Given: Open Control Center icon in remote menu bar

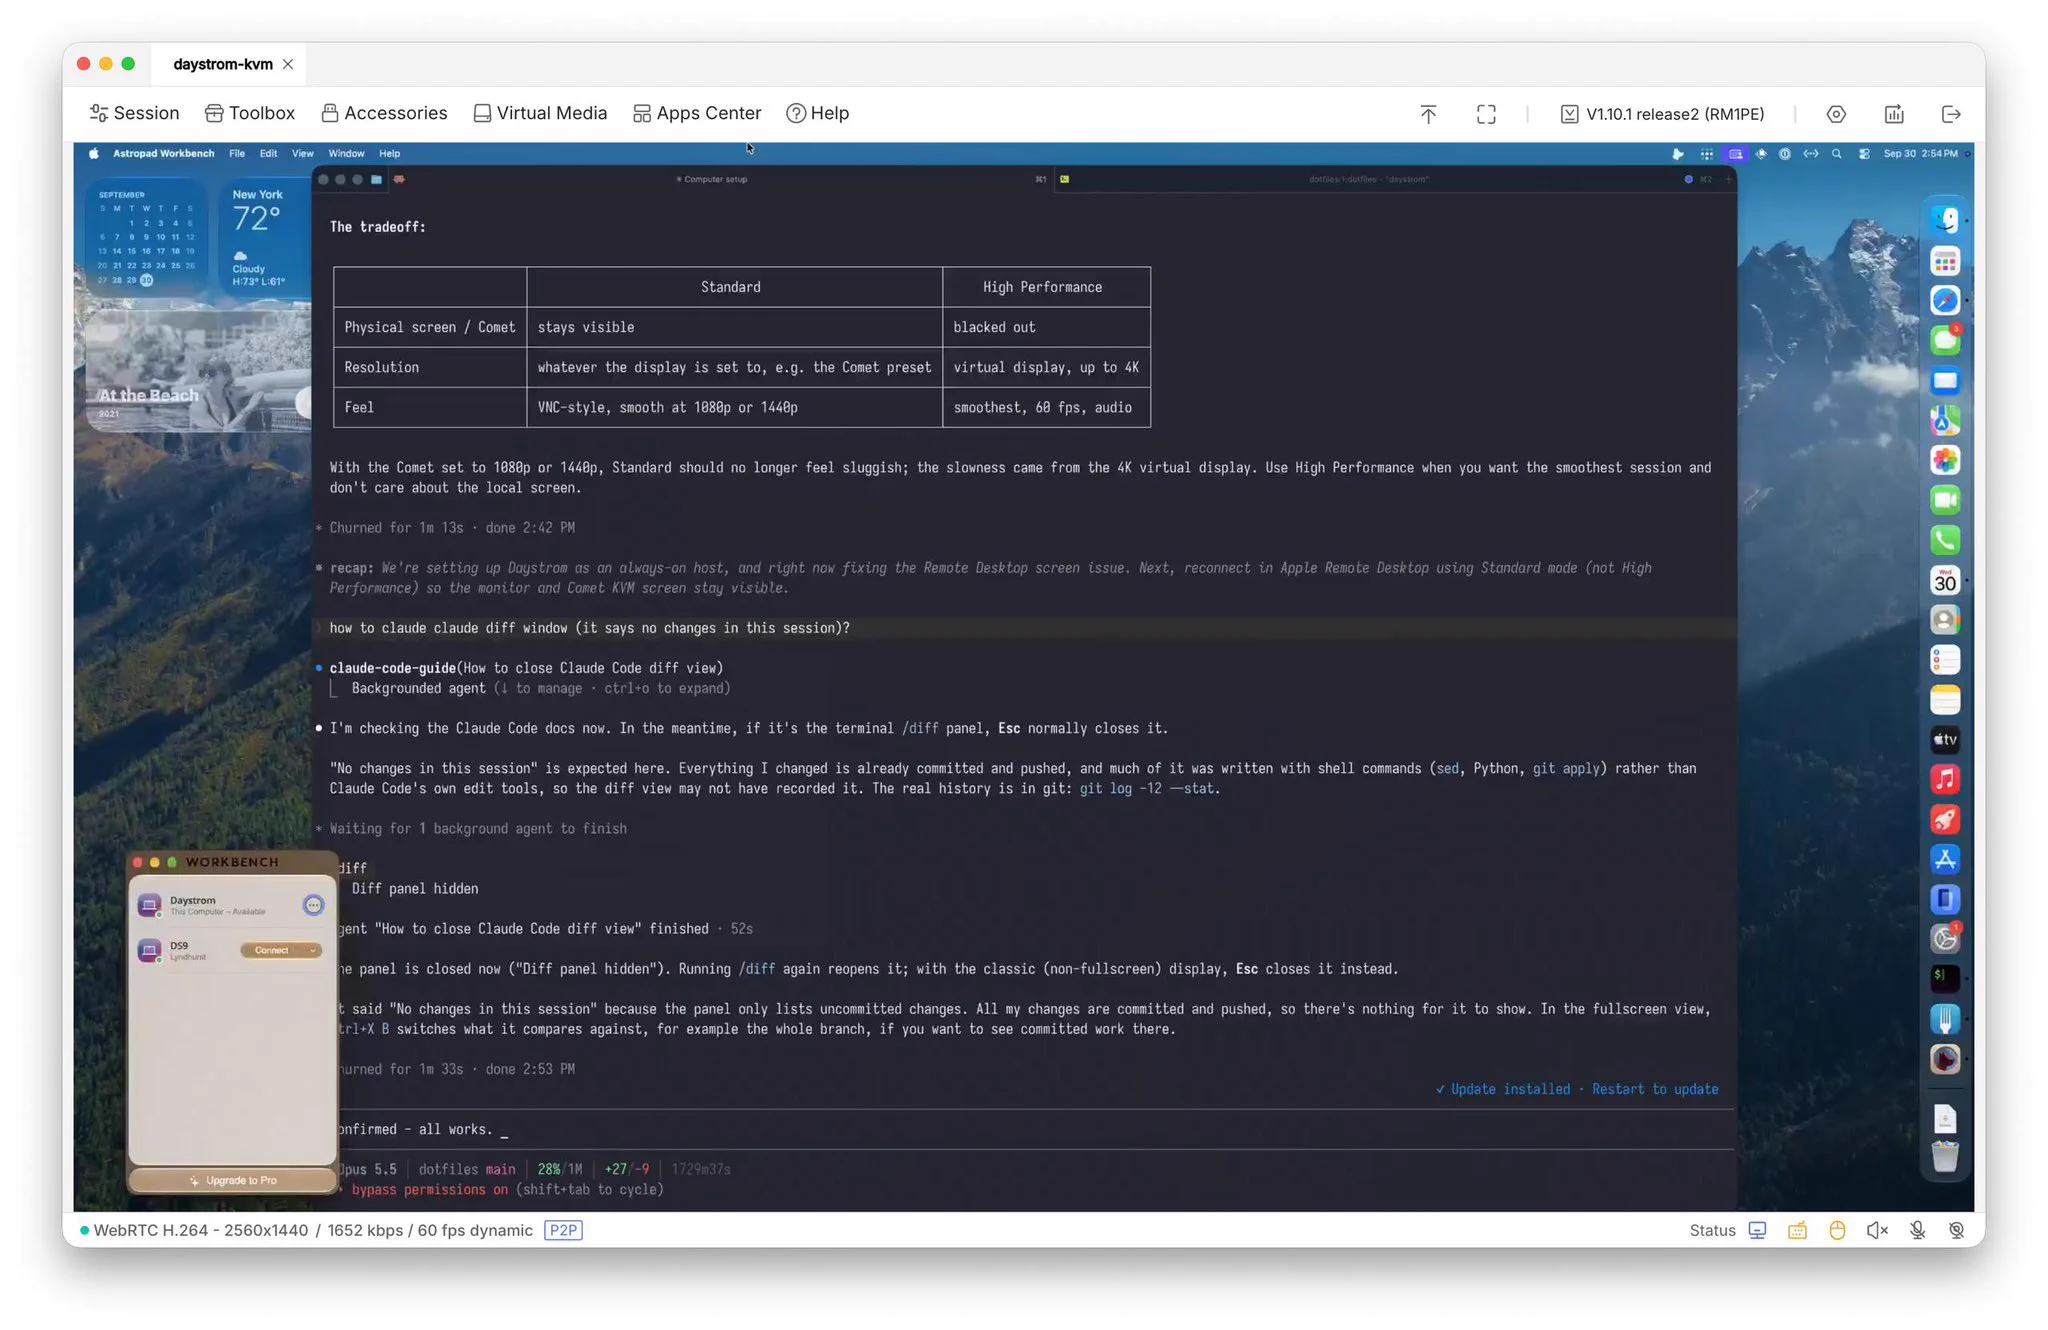Looking at the screenshot, I should tap(1864, 154).
